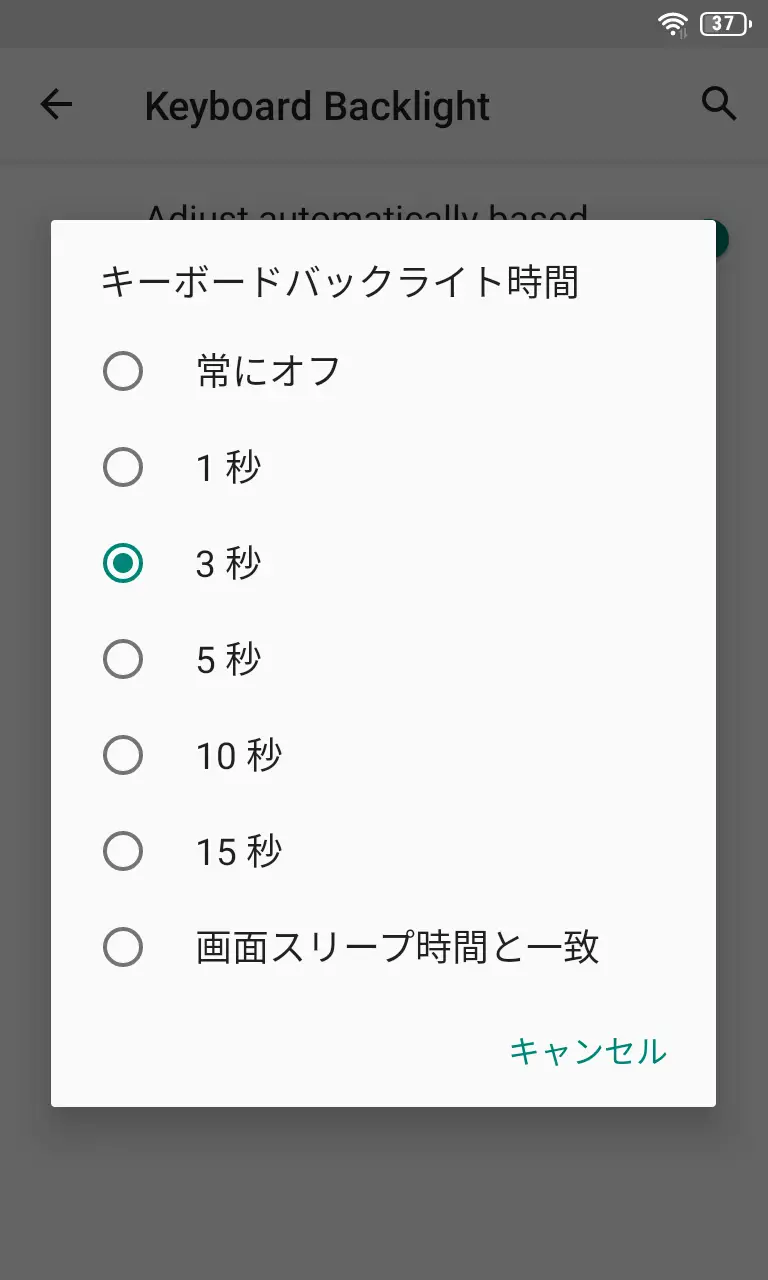Select 画面スリープ時間と一致 radio button
Image resolution: width=768 pixels, height=1280 pixels.
point(123,947)
